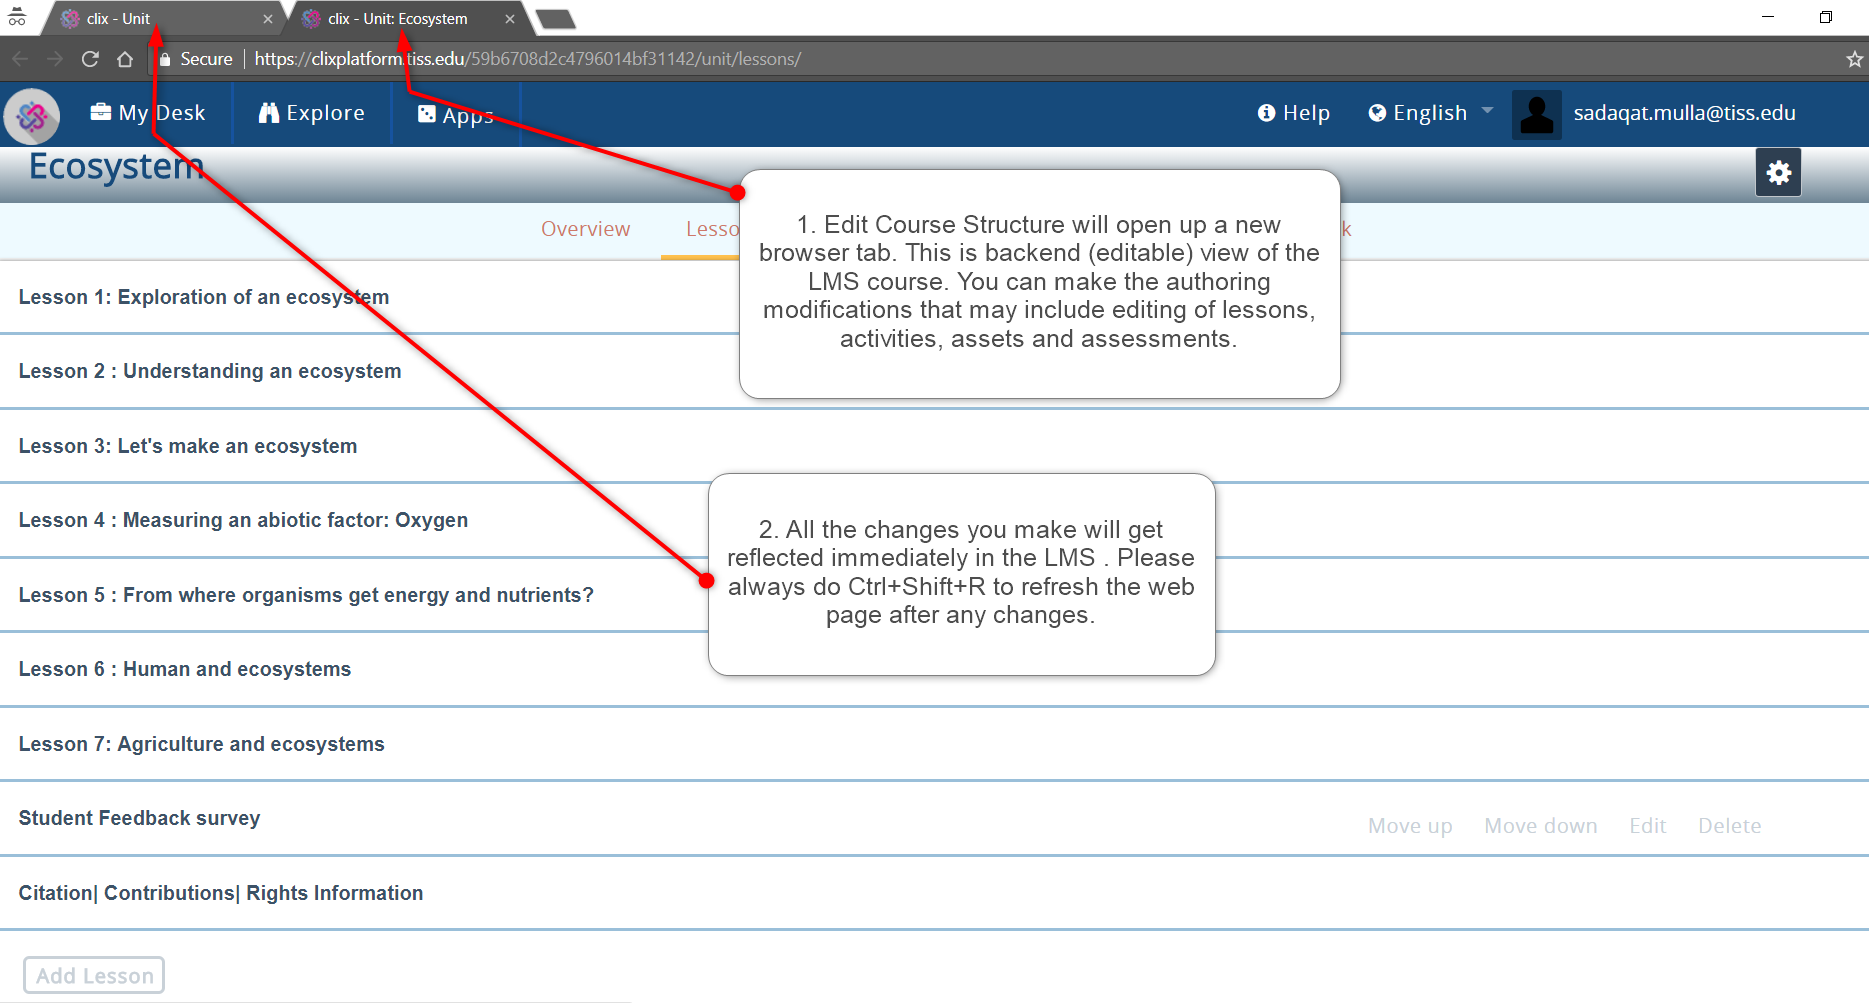1869x1003 pixels.
Task: Expand the English language dropdown
Action: 1430,113
